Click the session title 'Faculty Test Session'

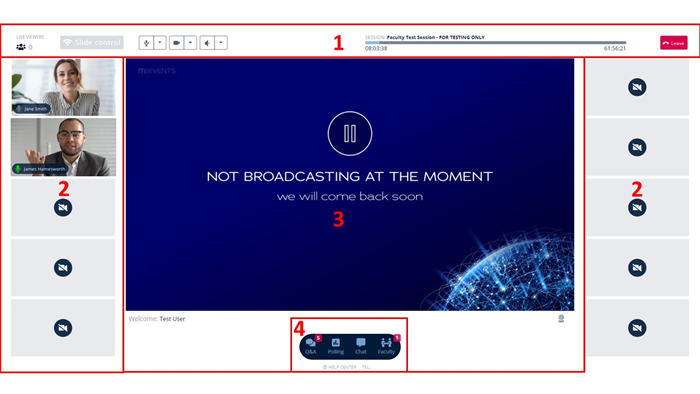click(x=411, y=37)
